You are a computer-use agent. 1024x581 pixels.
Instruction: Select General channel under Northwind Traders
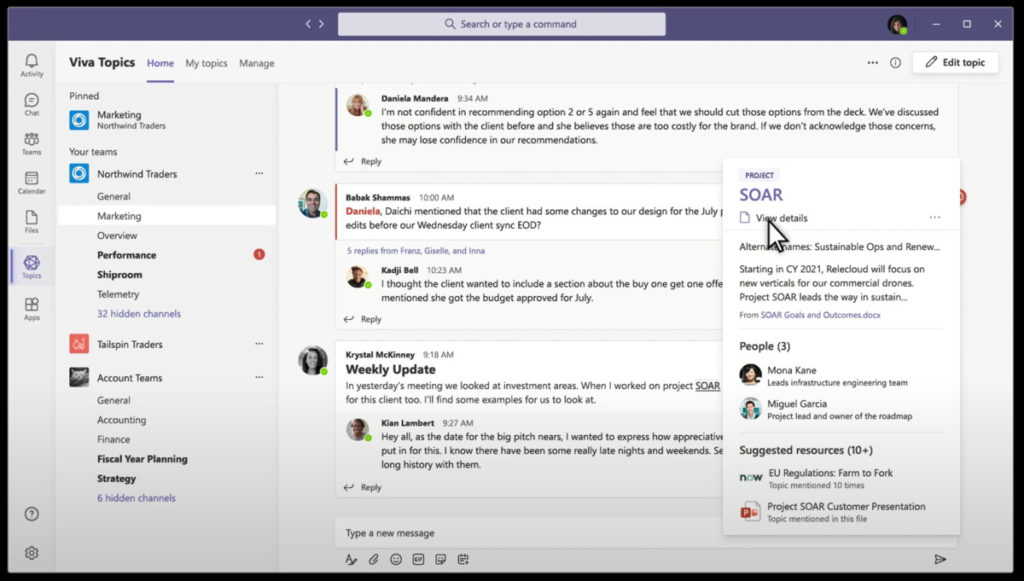click(x=114, y=196)
